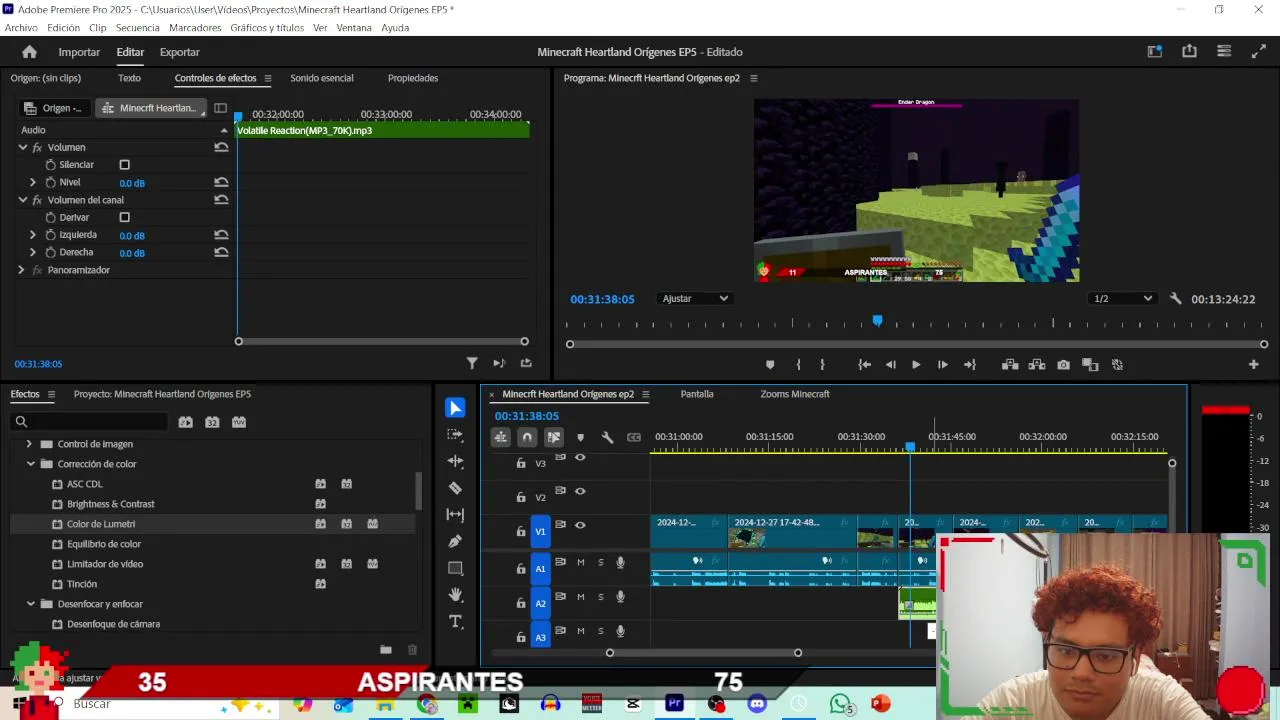Image resolution: width=1280 pixels, height=720 pixels.
Task: Expand the Control de imagen folder
Action: (29, 444)
